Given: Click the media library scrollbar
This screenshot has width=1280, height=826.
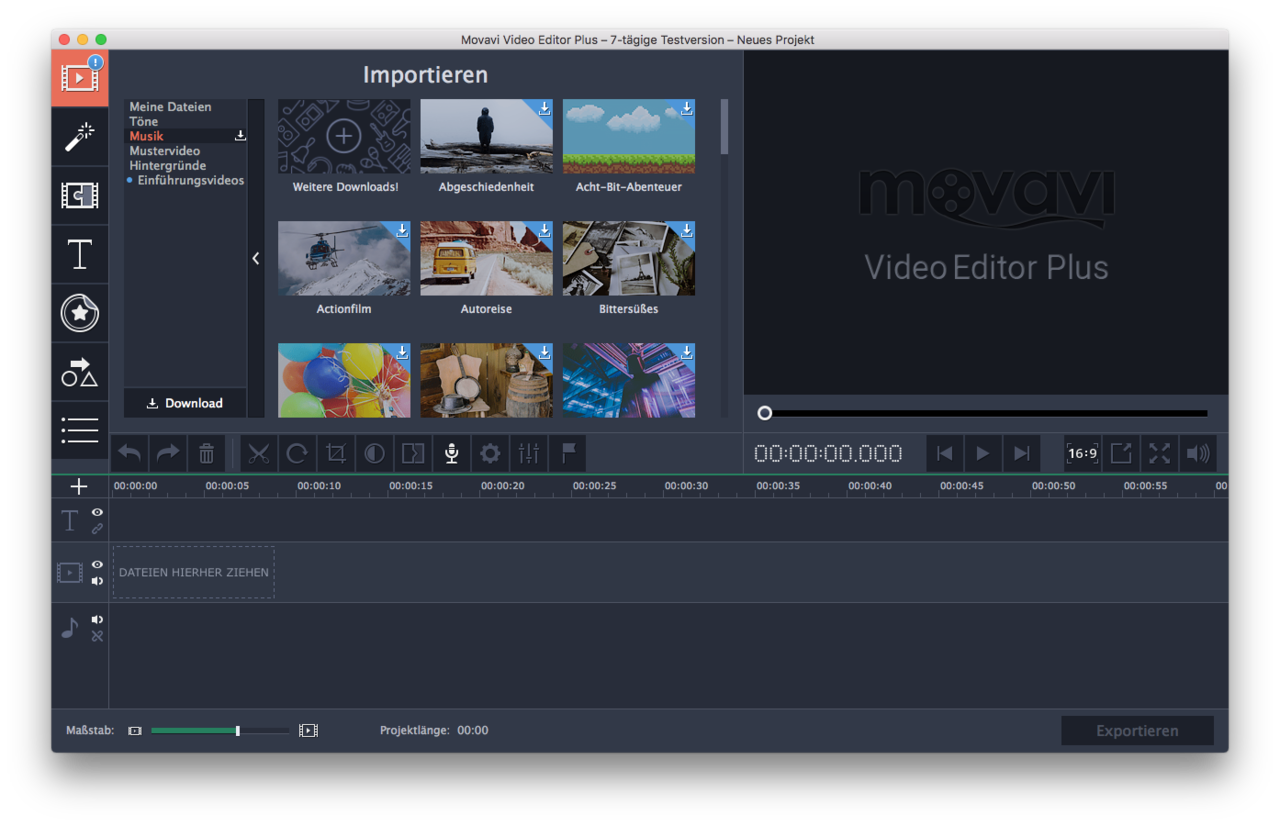Looking at the screenshot, I should pos(724,126).
